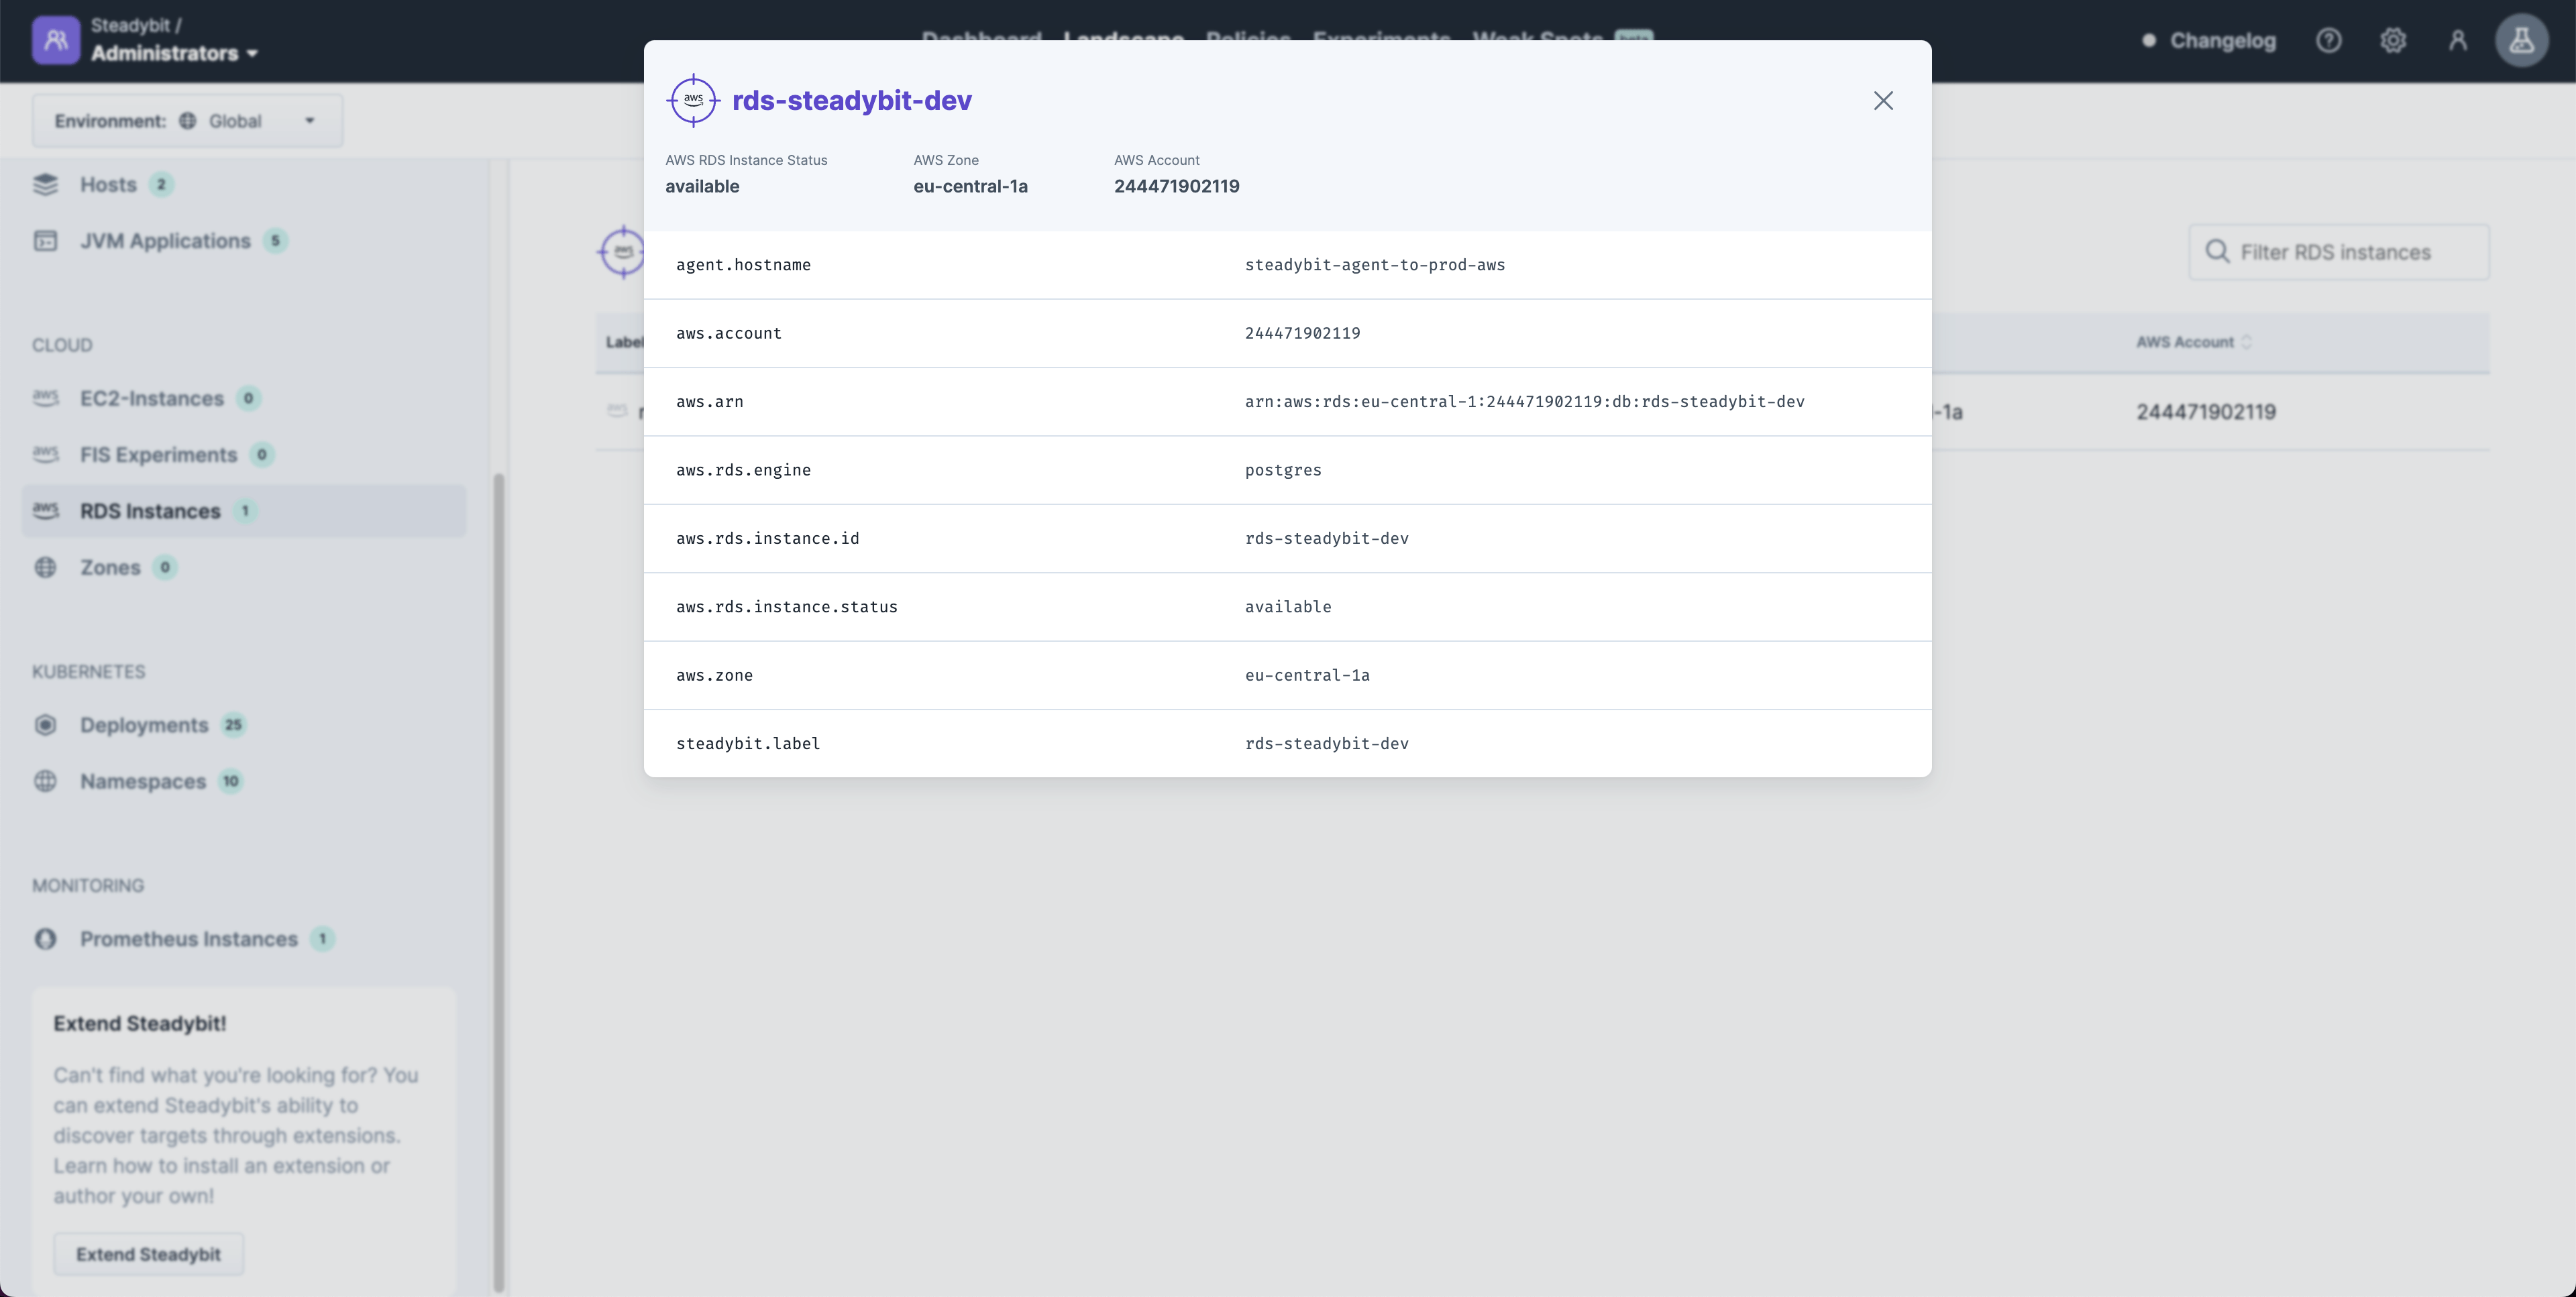Click the Steadybit target icon in dialog header
The width and height of the screenshot is (2576, 1297).
click(x=692, y=101)
